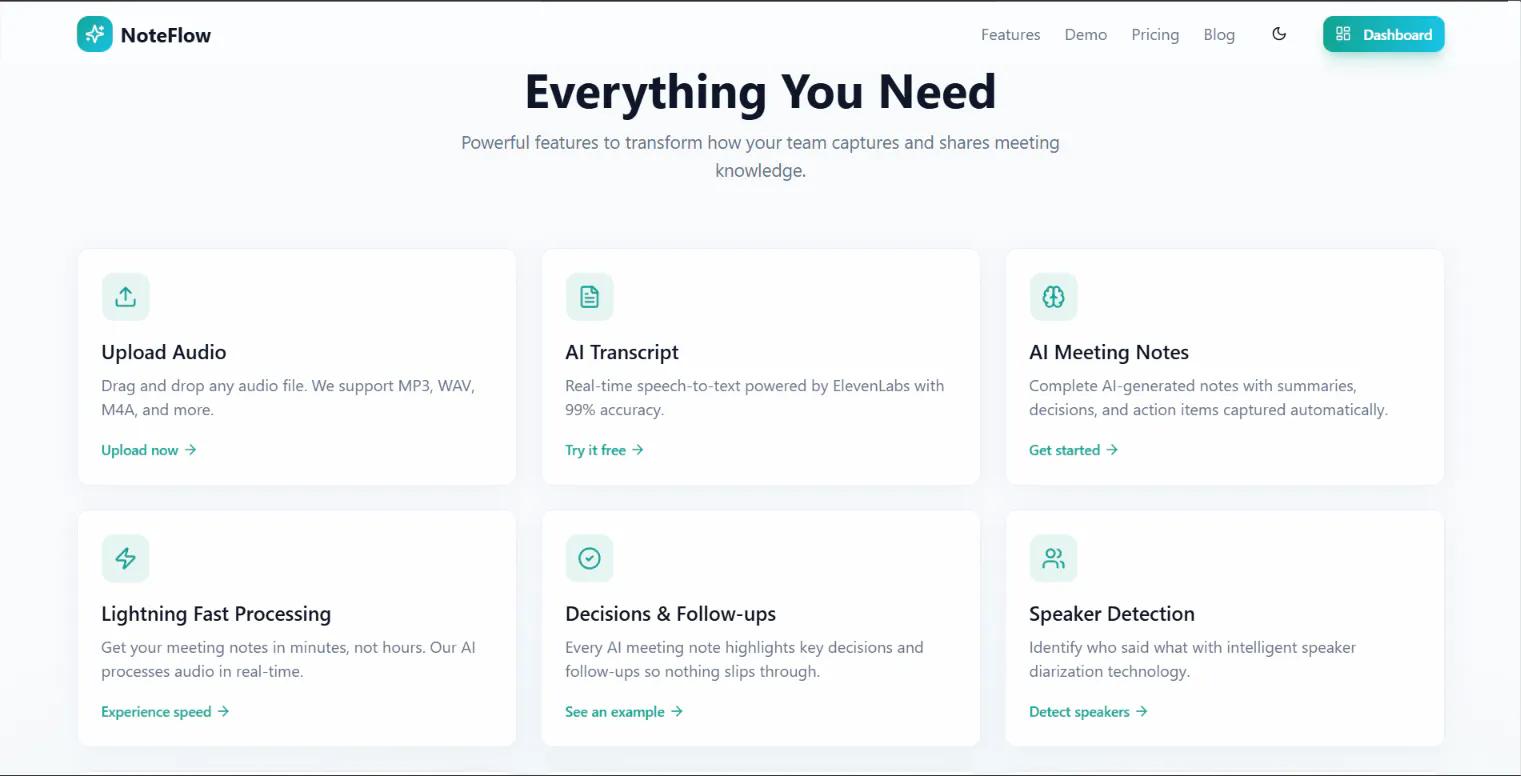Follow the Try it free link
The image size is (1521, 776).
click(x=604, y=450)
